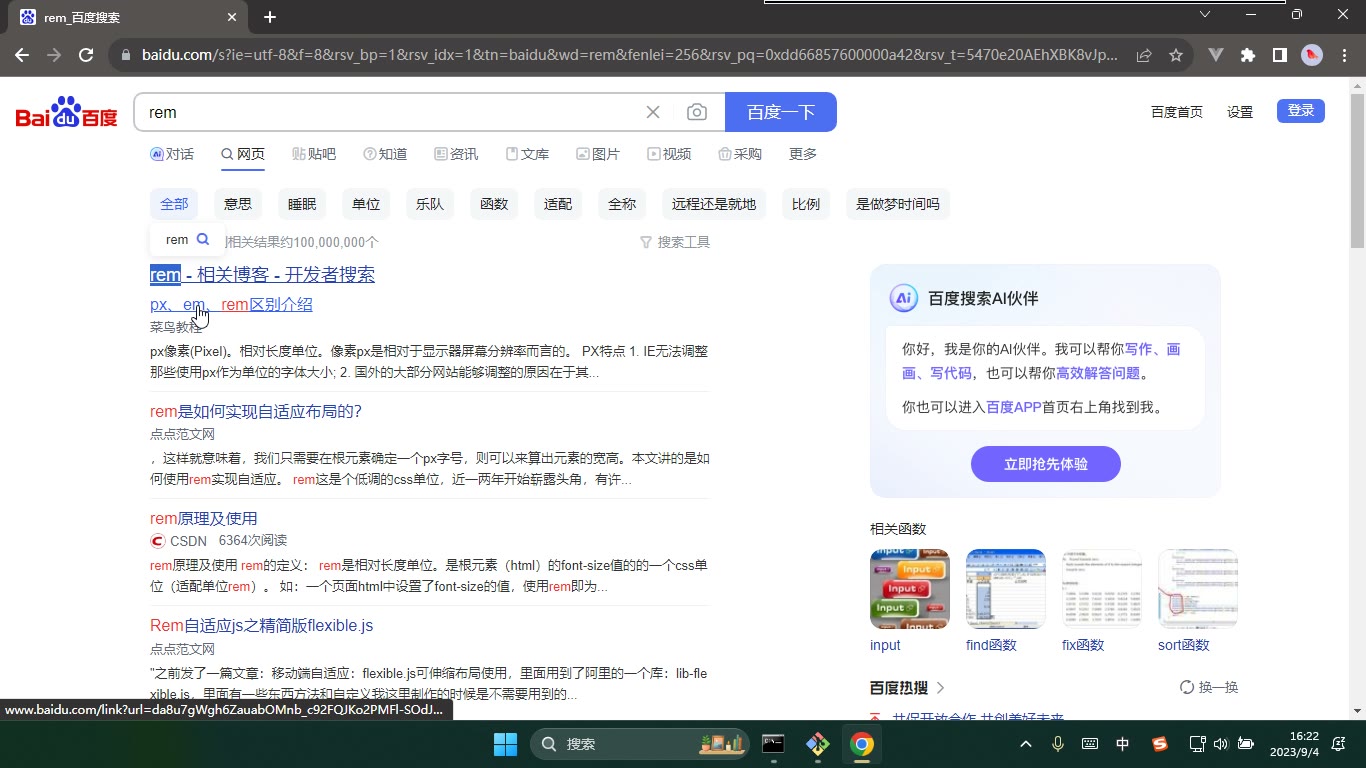
Task: Show hidden tray icons chevron
Action: pyautogui.click(x=1025, y=744)
